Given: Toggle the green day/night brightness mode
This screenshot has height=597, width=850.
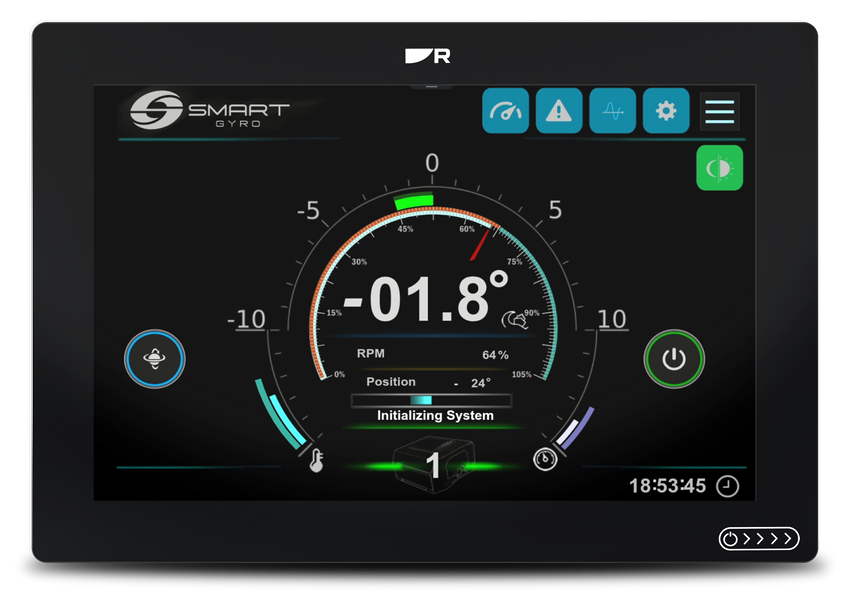Looking at the screenshot, I should pyautogui.click(x=719, y=168).
